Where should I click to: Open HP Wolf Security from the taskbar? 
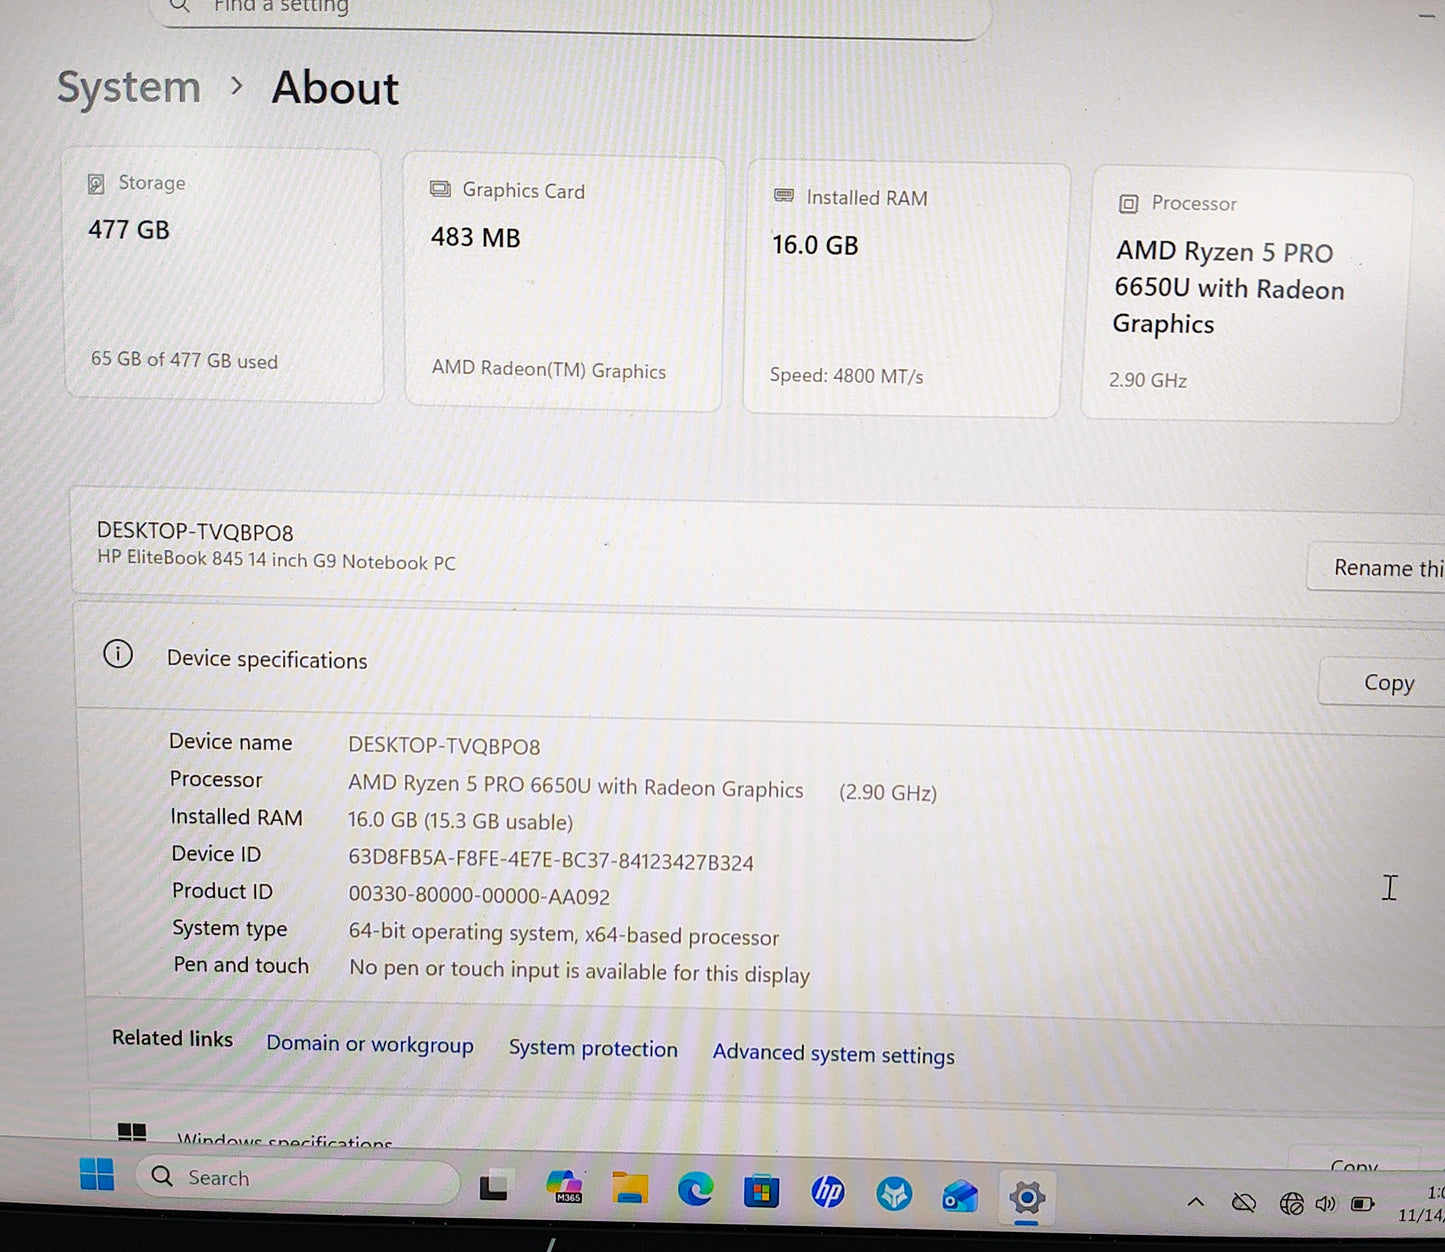pyautogui.click(x=894, y=1190)
